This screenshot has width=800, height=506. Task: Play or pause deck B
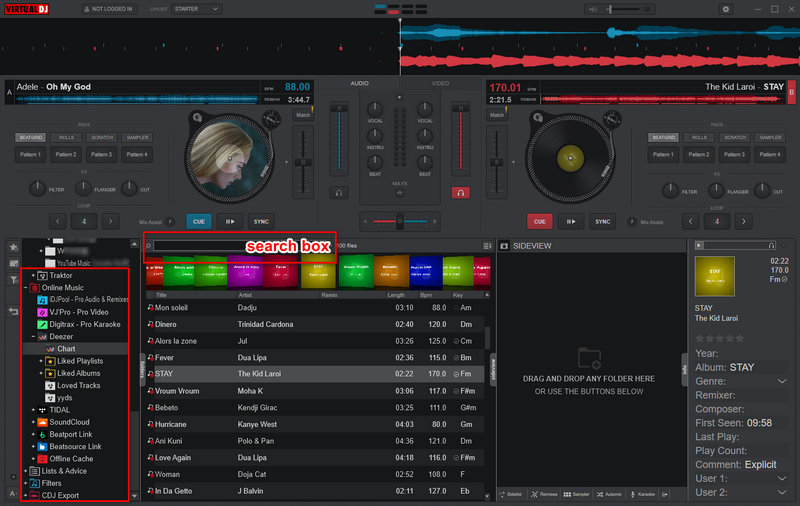pyautogui.click(x=571, y=222)
